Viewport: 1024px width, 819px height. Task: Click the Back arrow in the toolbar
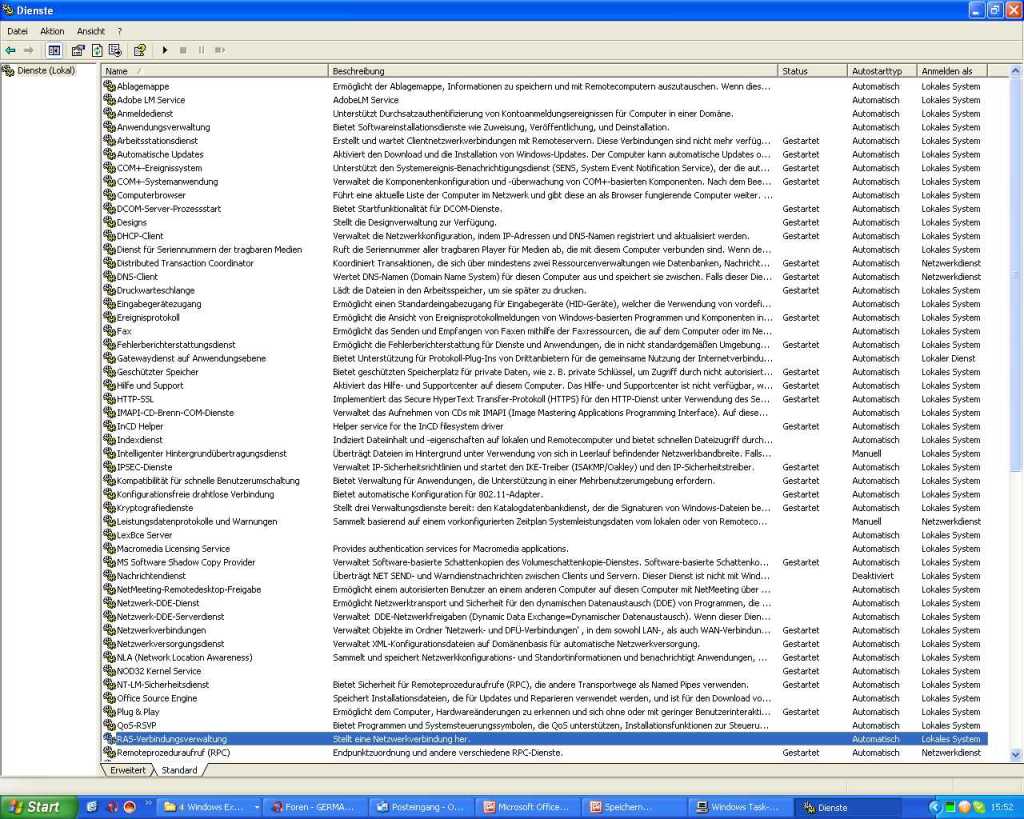tap(10, 50)
